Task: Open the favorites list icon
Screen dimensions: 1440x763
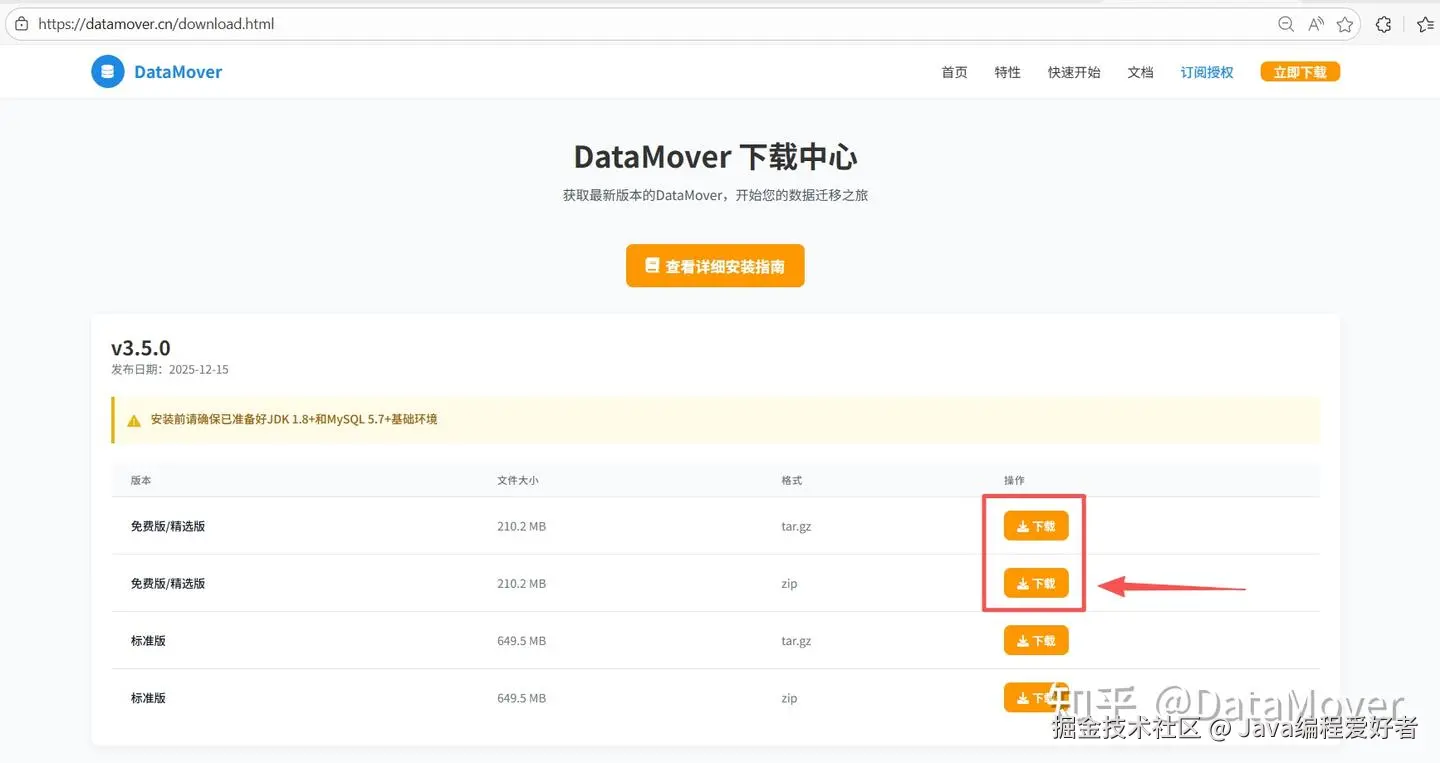Action: point(1426,24)
